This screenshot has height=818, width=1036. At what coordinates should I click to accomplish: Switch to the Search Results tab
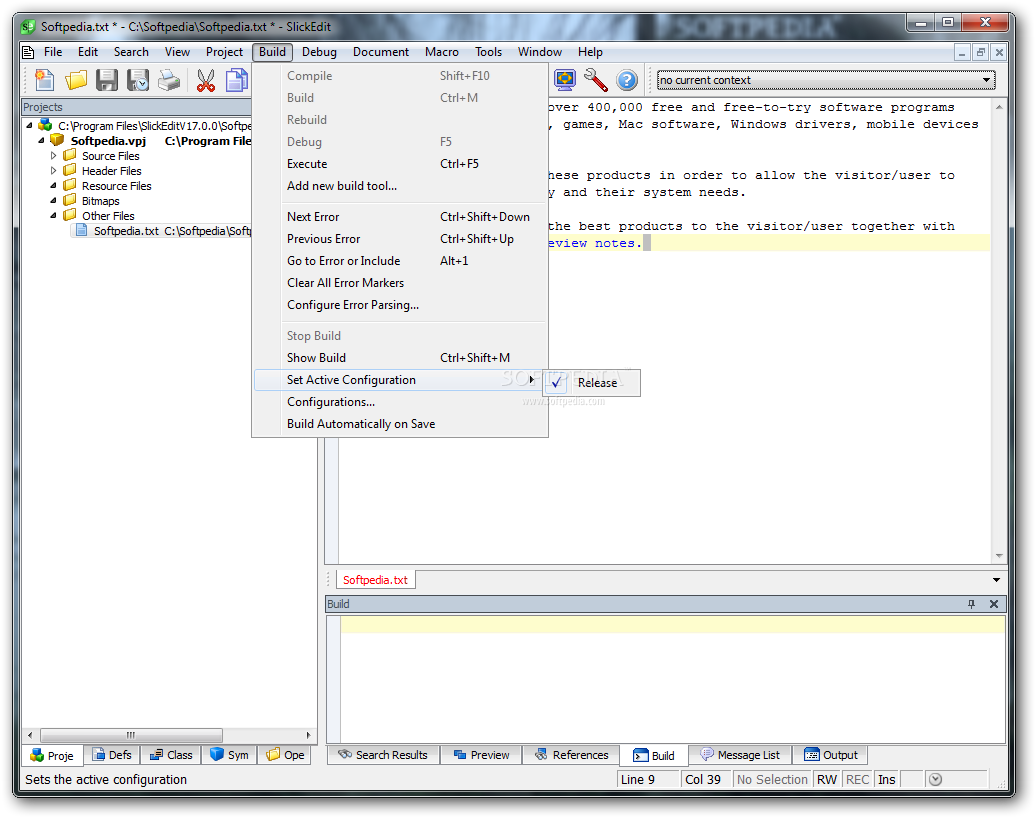[x=383, y=755]
